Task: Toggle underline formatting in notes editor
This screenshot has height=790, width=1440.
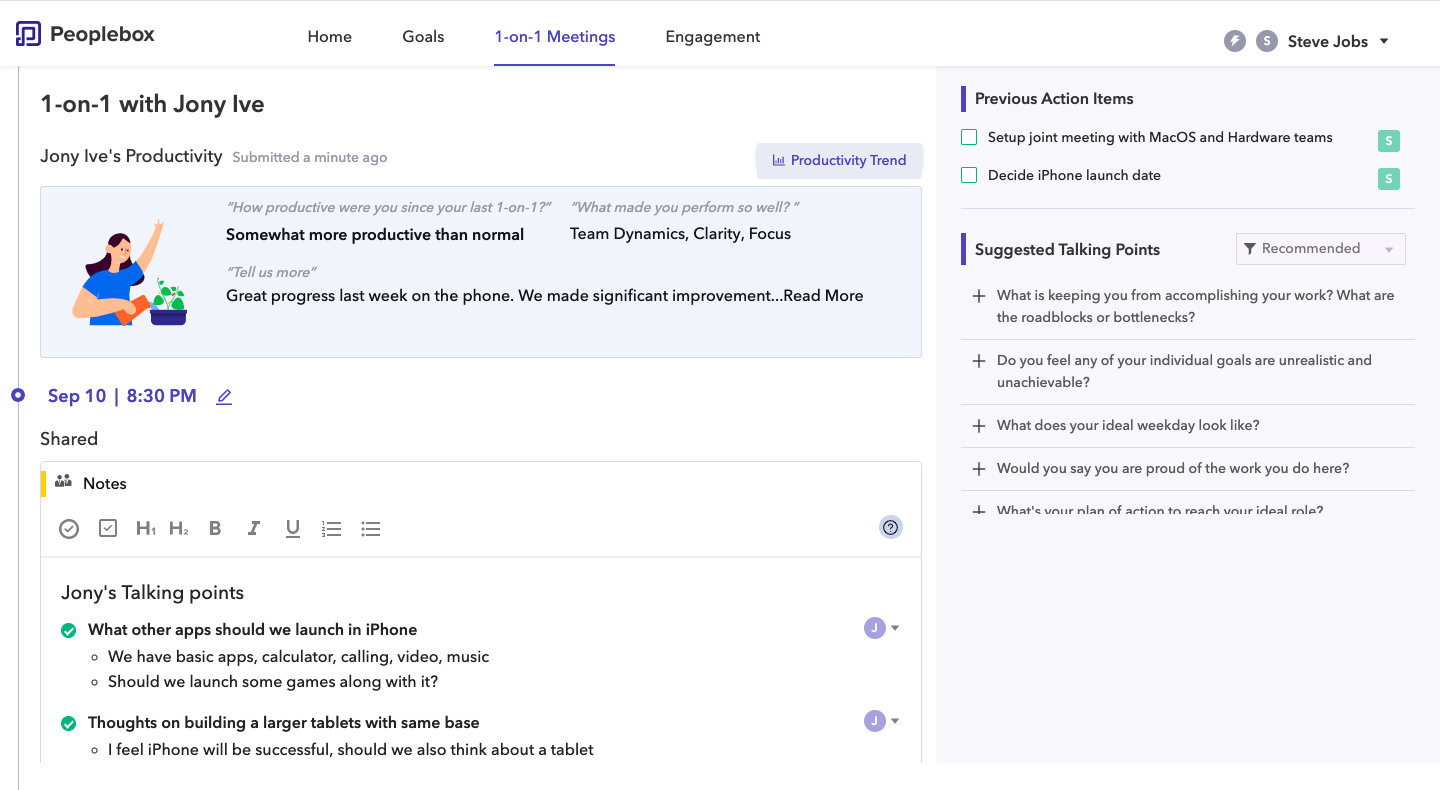Action: point(292,528)
